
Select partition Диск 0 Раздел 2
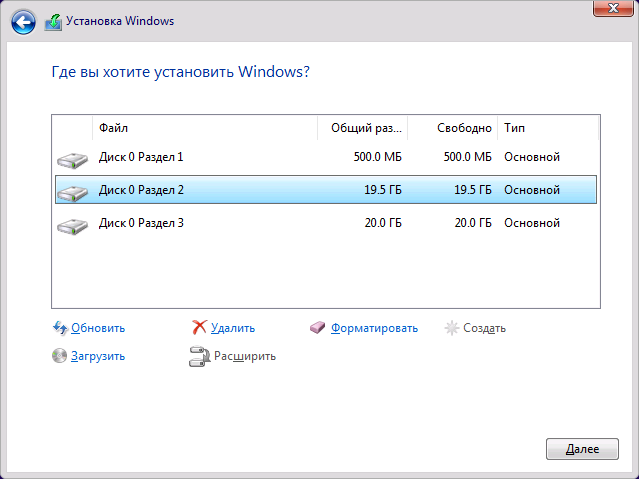point(326,190)
